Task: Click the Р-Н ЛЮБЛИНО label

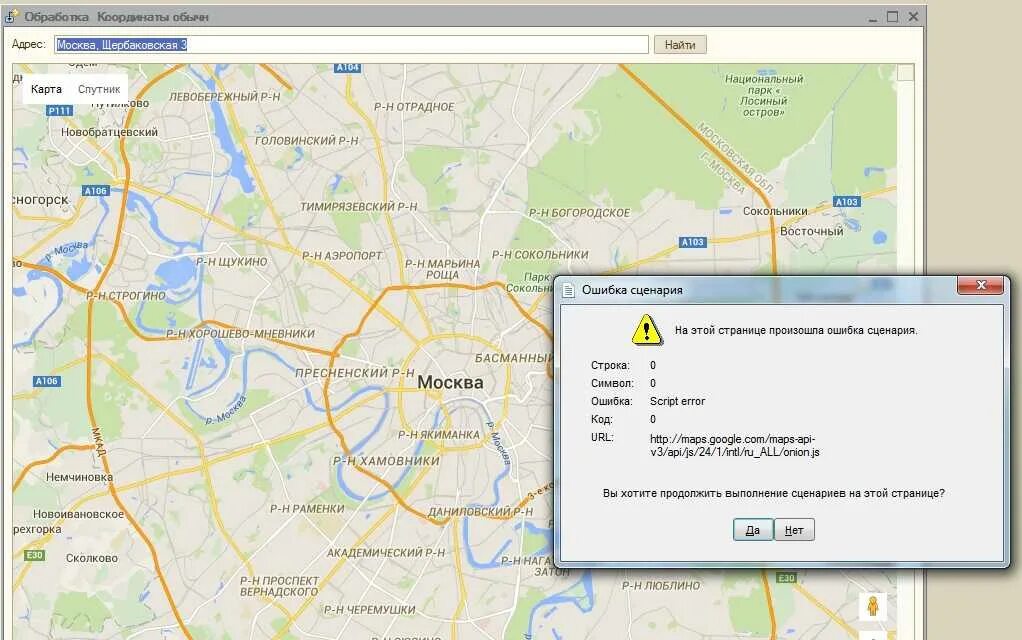Action: click(x=661, y=586)
